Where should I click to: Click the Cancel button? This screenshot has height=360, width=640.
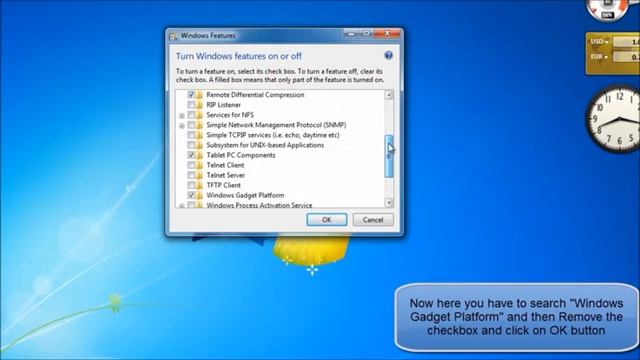373,220
